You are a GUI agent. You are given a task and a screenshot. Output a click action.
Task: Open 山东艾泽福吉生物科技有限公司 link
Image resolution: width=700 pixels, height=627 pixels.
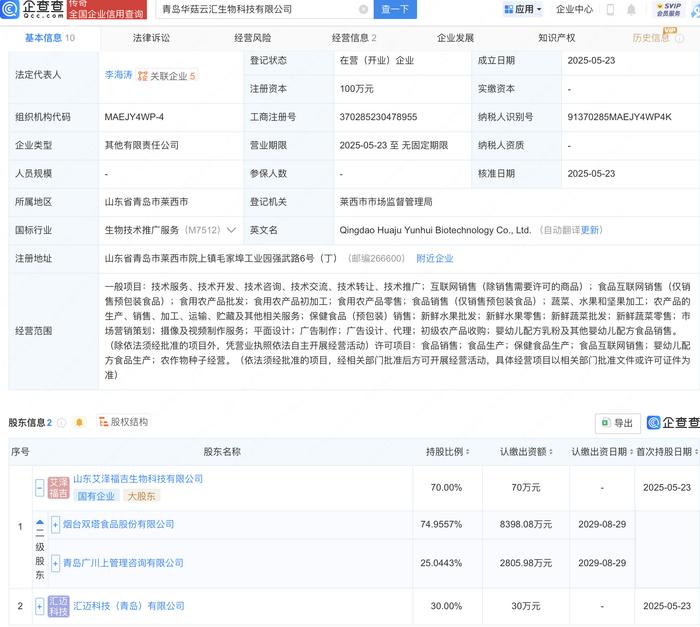pyautogui.click(x=138, y=479)
